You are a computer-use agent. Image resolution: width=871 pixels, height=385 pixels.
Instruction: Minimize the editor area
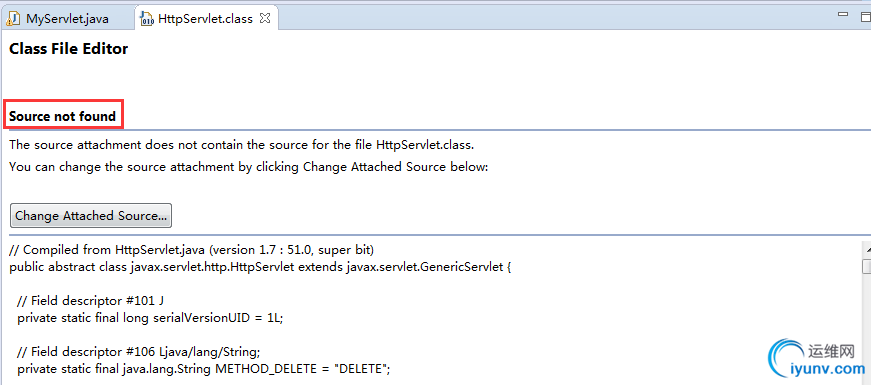point(843,15)
